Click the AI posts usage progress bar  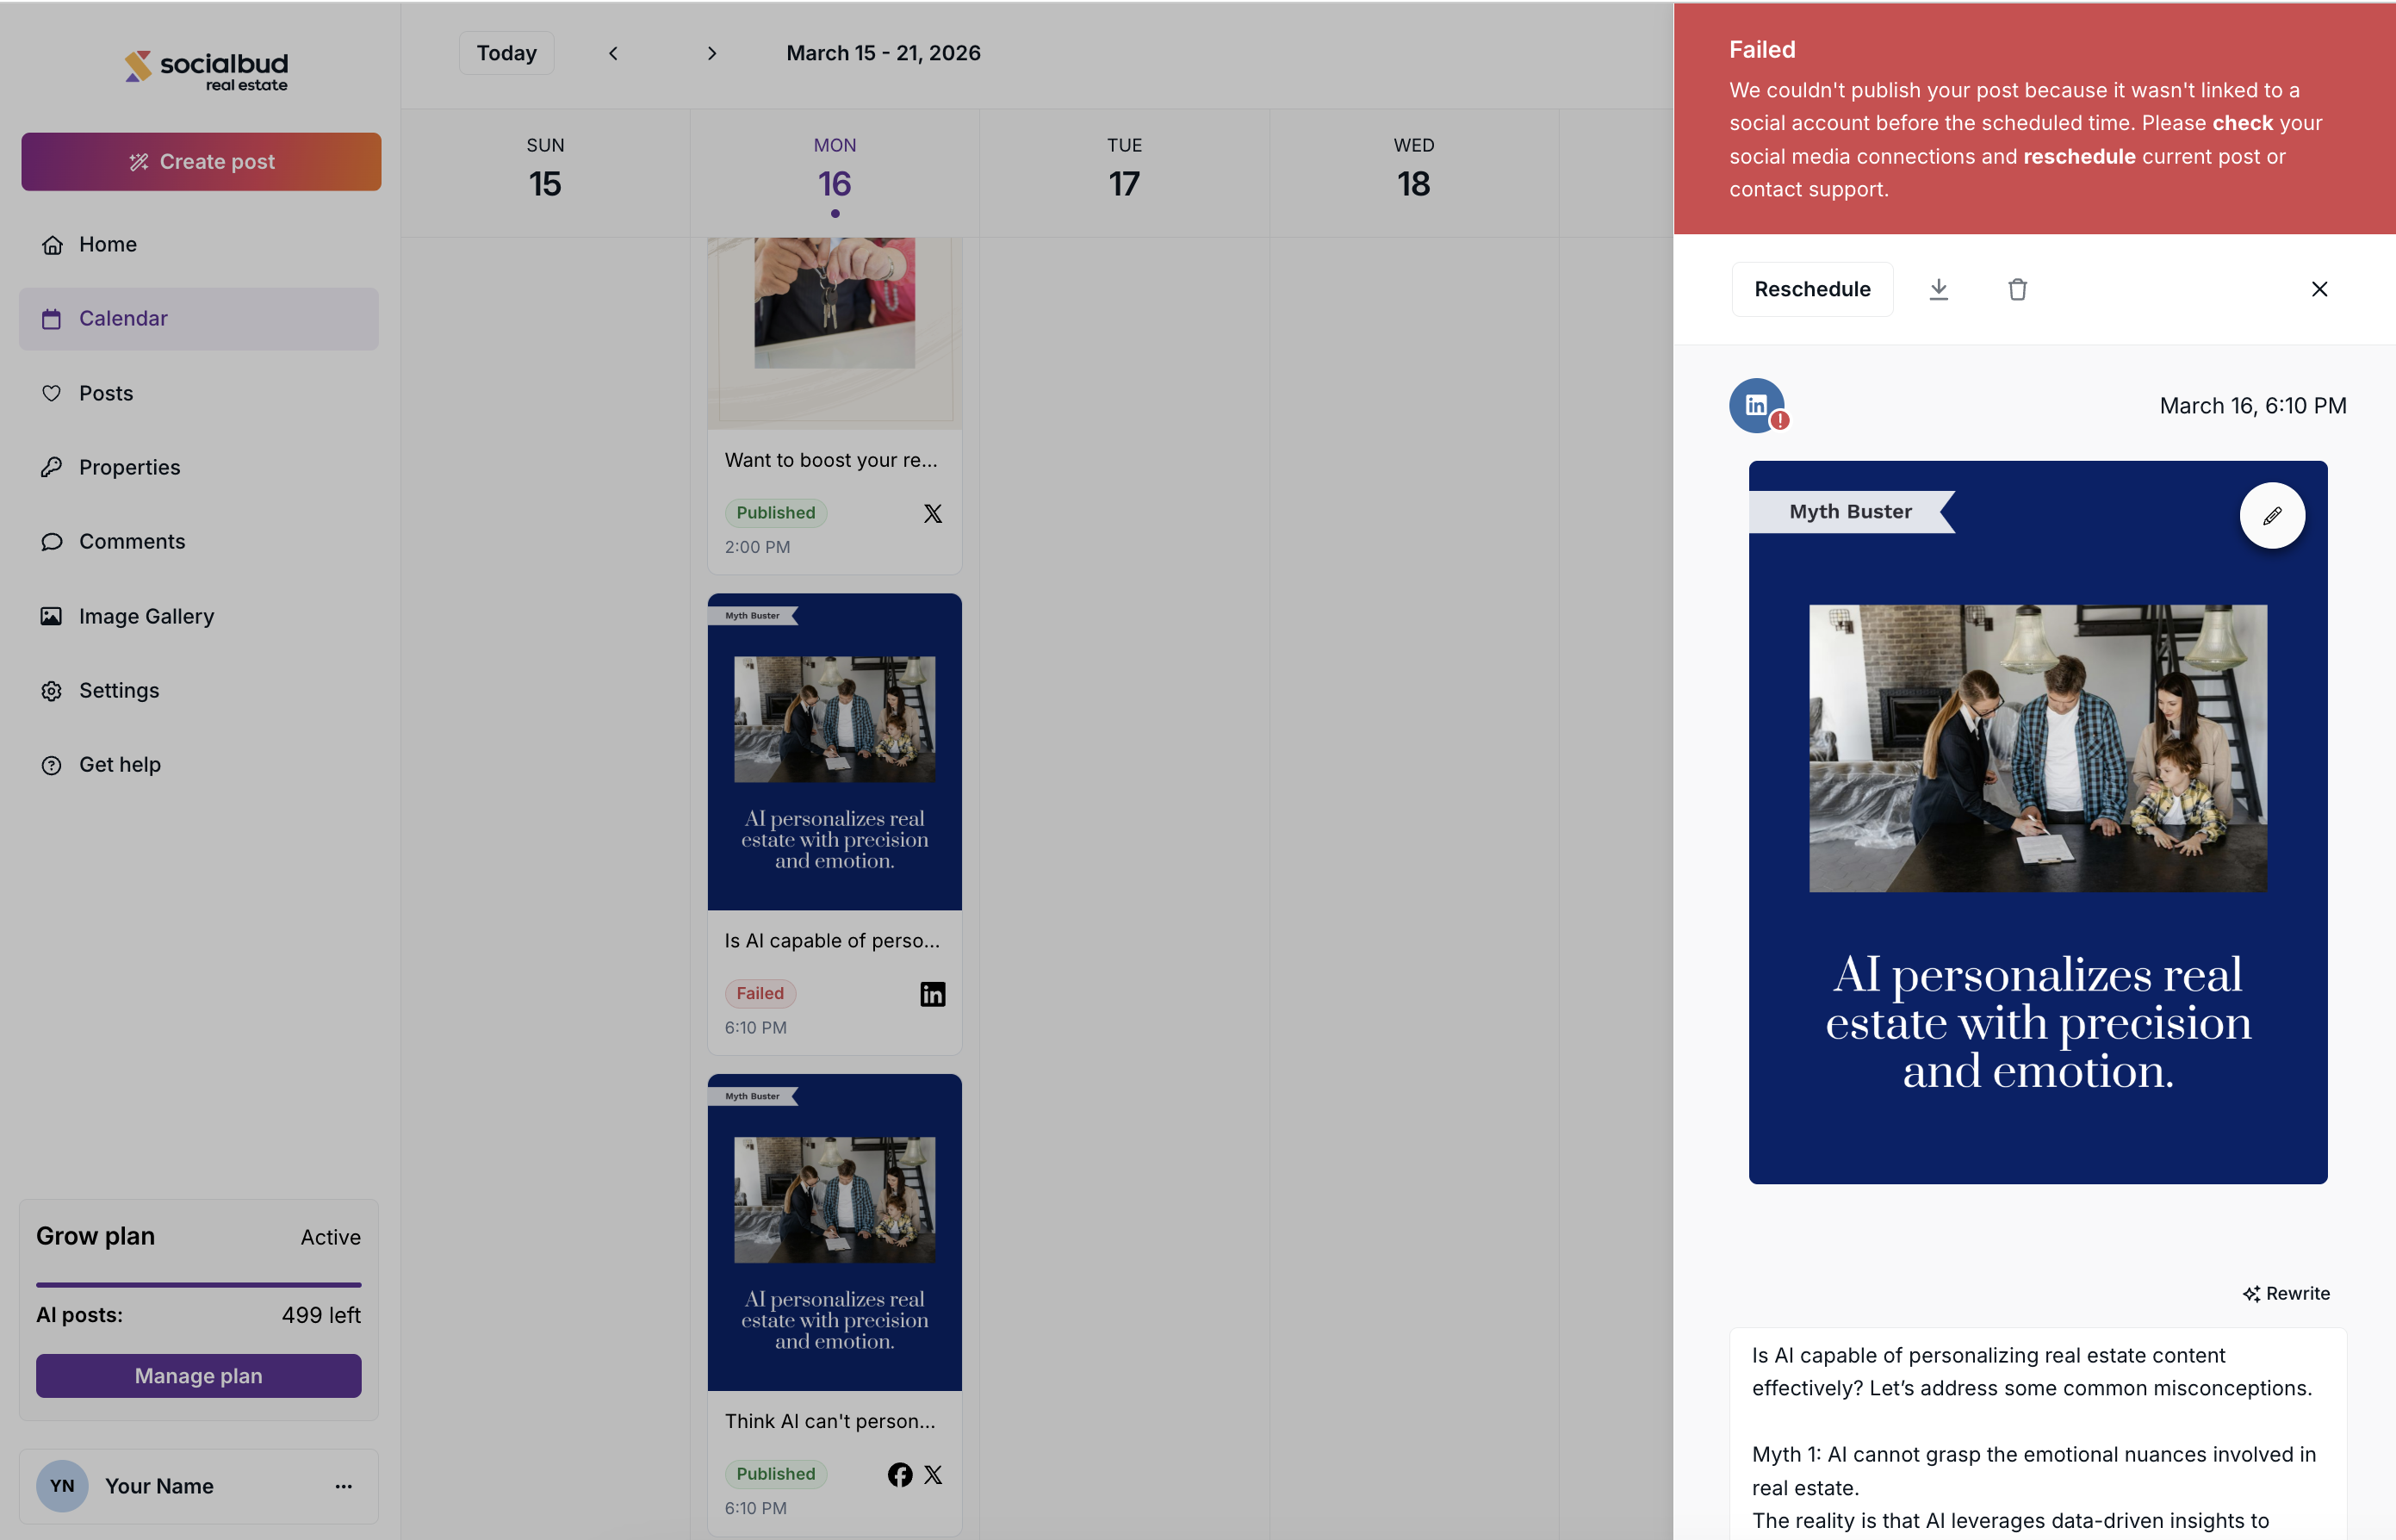(x=198, y=1284)
